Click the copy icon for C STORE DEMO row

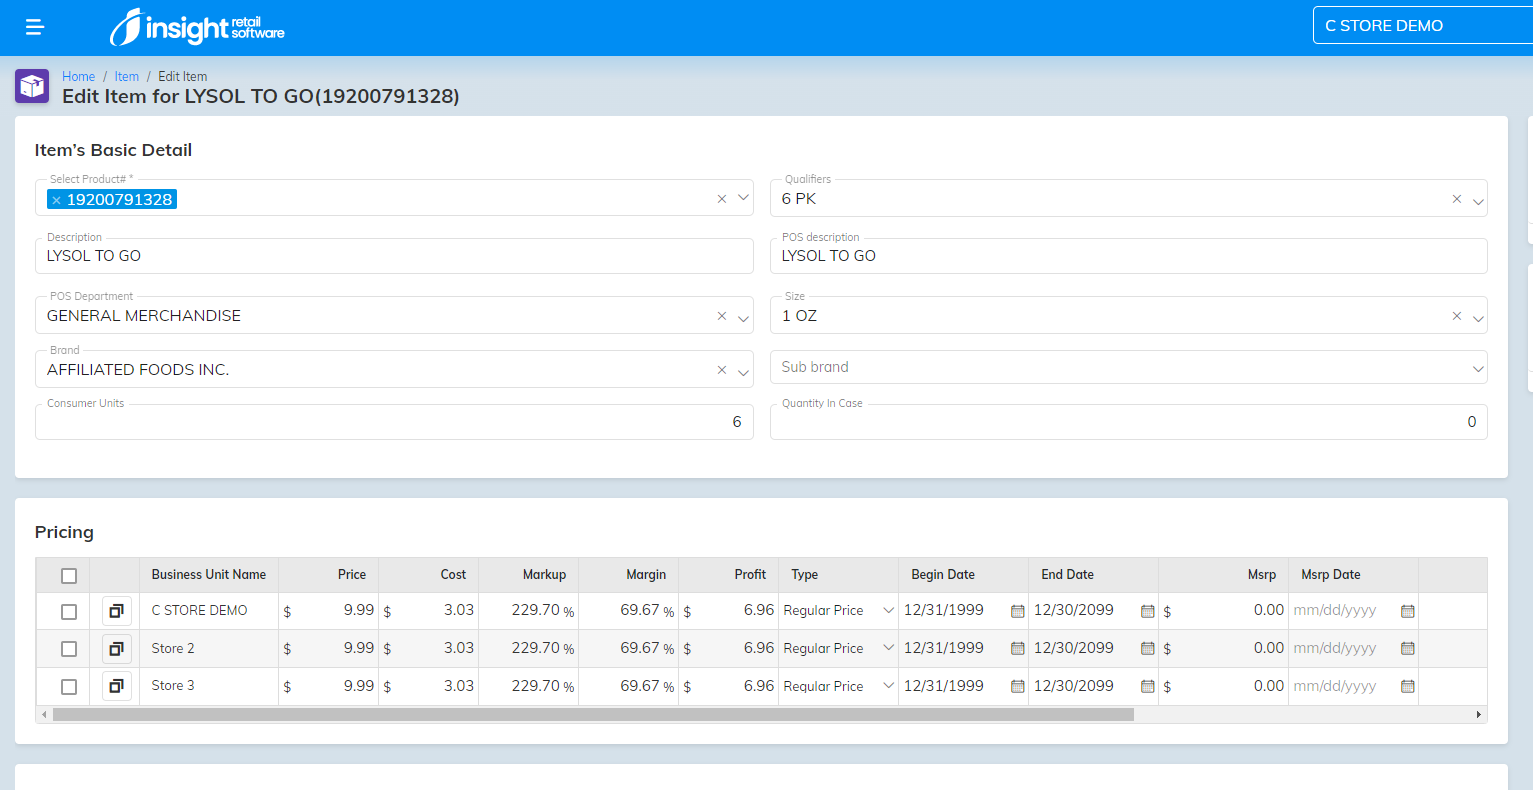(117, 611)
